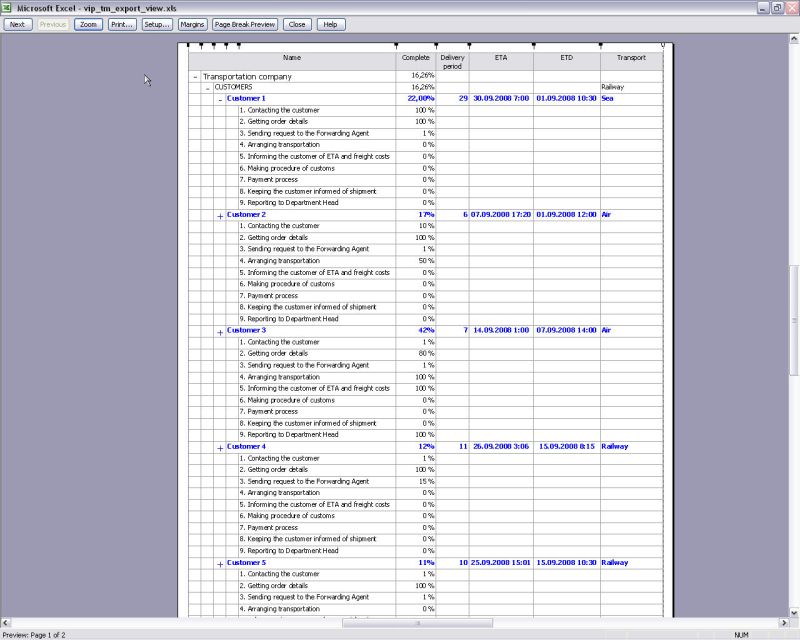Open Help from the preview toolbar
This screenshot has height=640, width=800.
[x=331, y=24]
